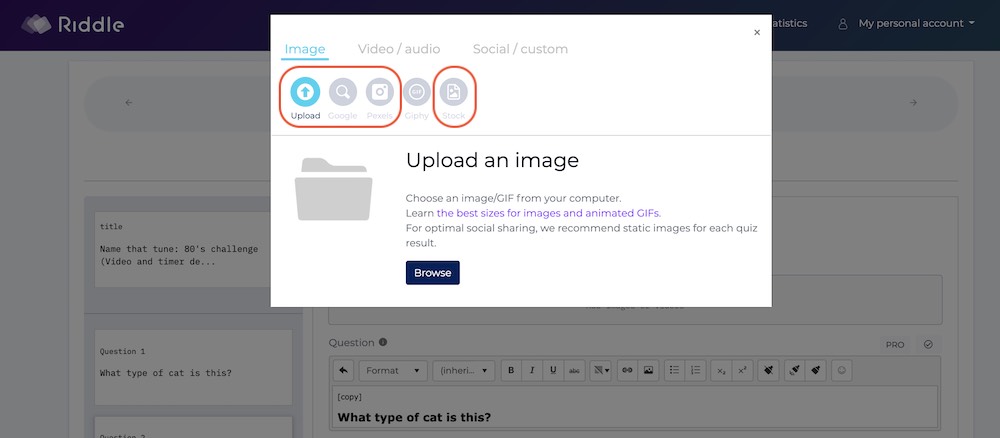Choose the Google image search icon

pyautogui.click(x=342, y=92)
